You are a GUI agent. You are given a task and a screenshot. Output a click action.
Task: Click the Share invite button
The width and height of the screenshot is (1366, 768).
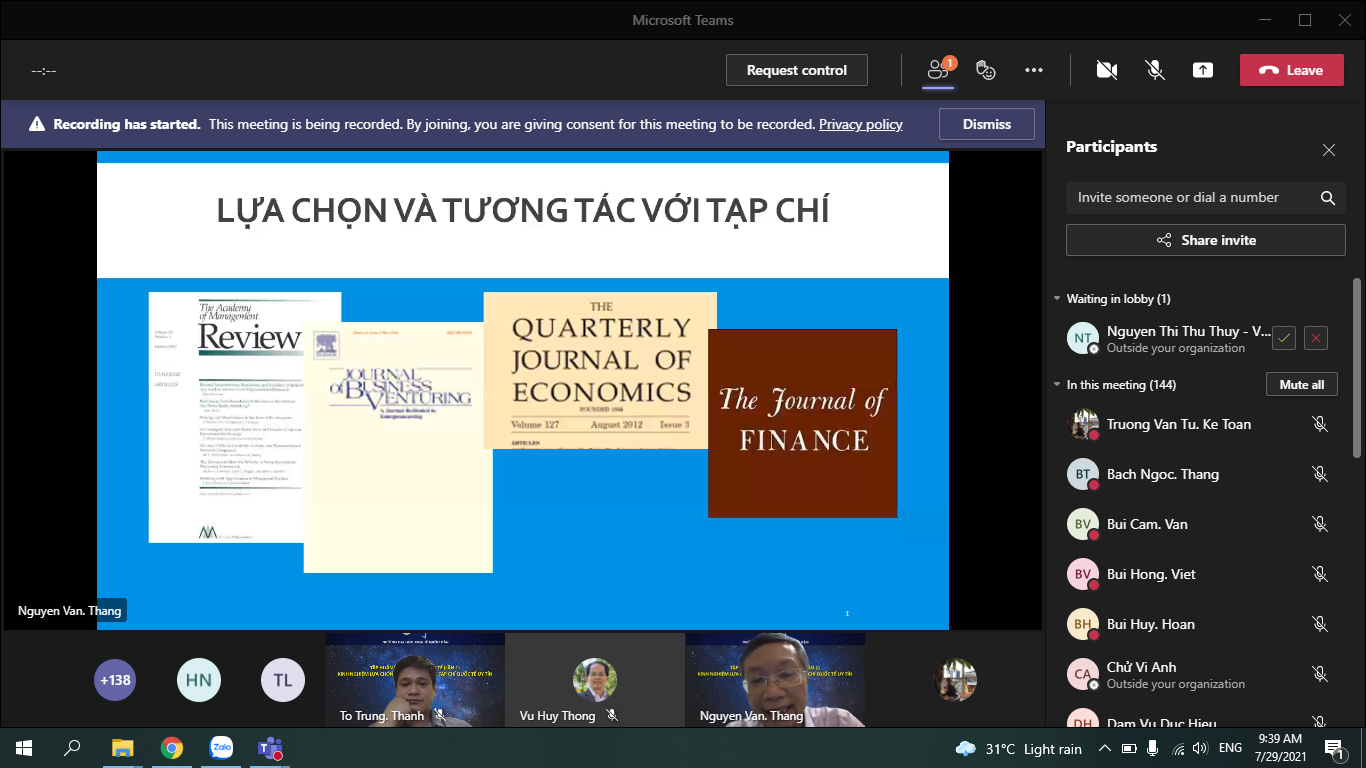[x=1206, y=240]
